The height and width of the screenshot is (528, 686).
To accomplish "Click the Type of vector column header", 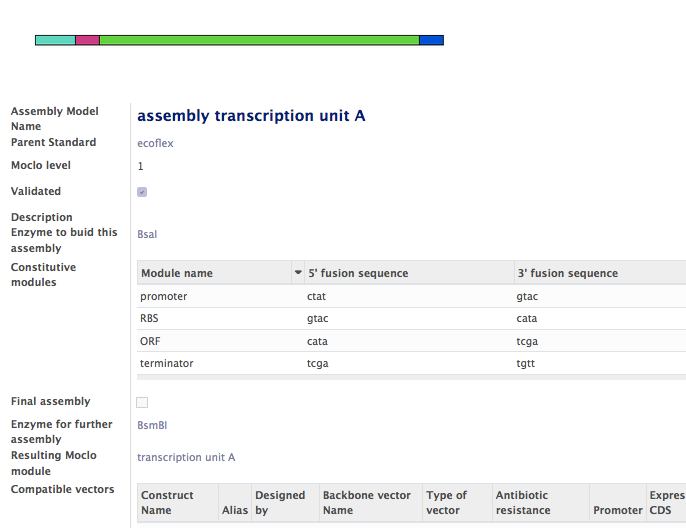I will point(446,502).
